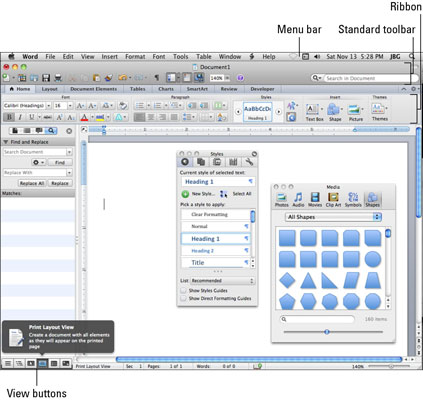This screenshot has width=423, height=400.
Task: Open the All Shapes dropdown
Action: coord(333,217)
